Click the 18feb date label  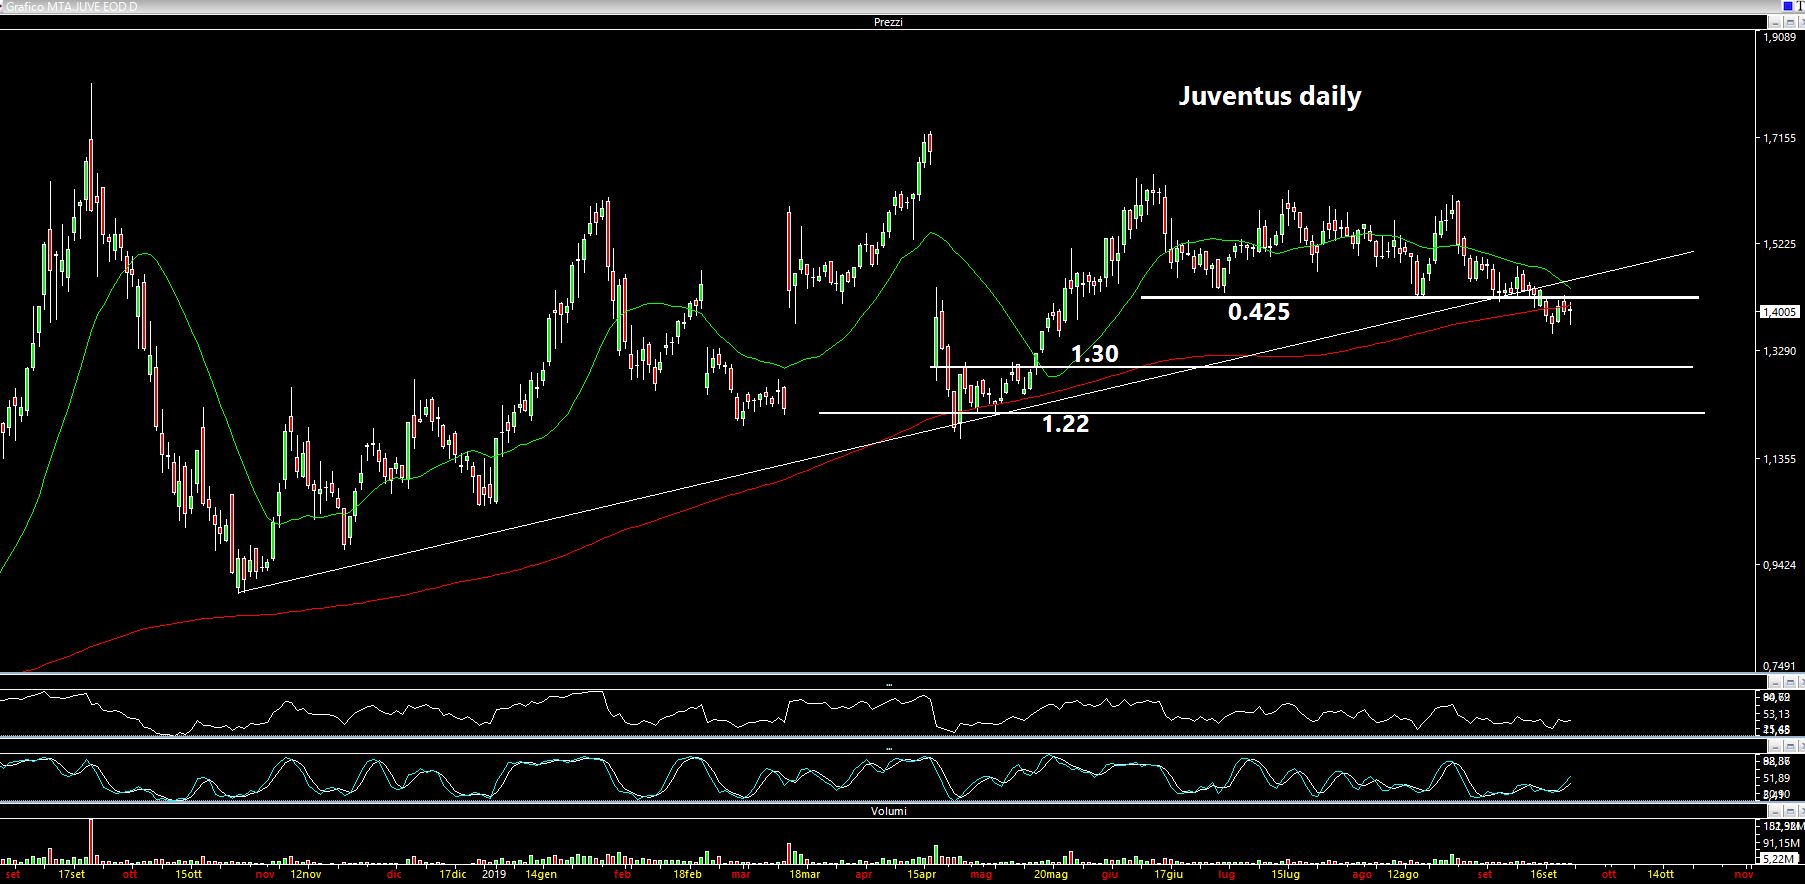[687, 874]
